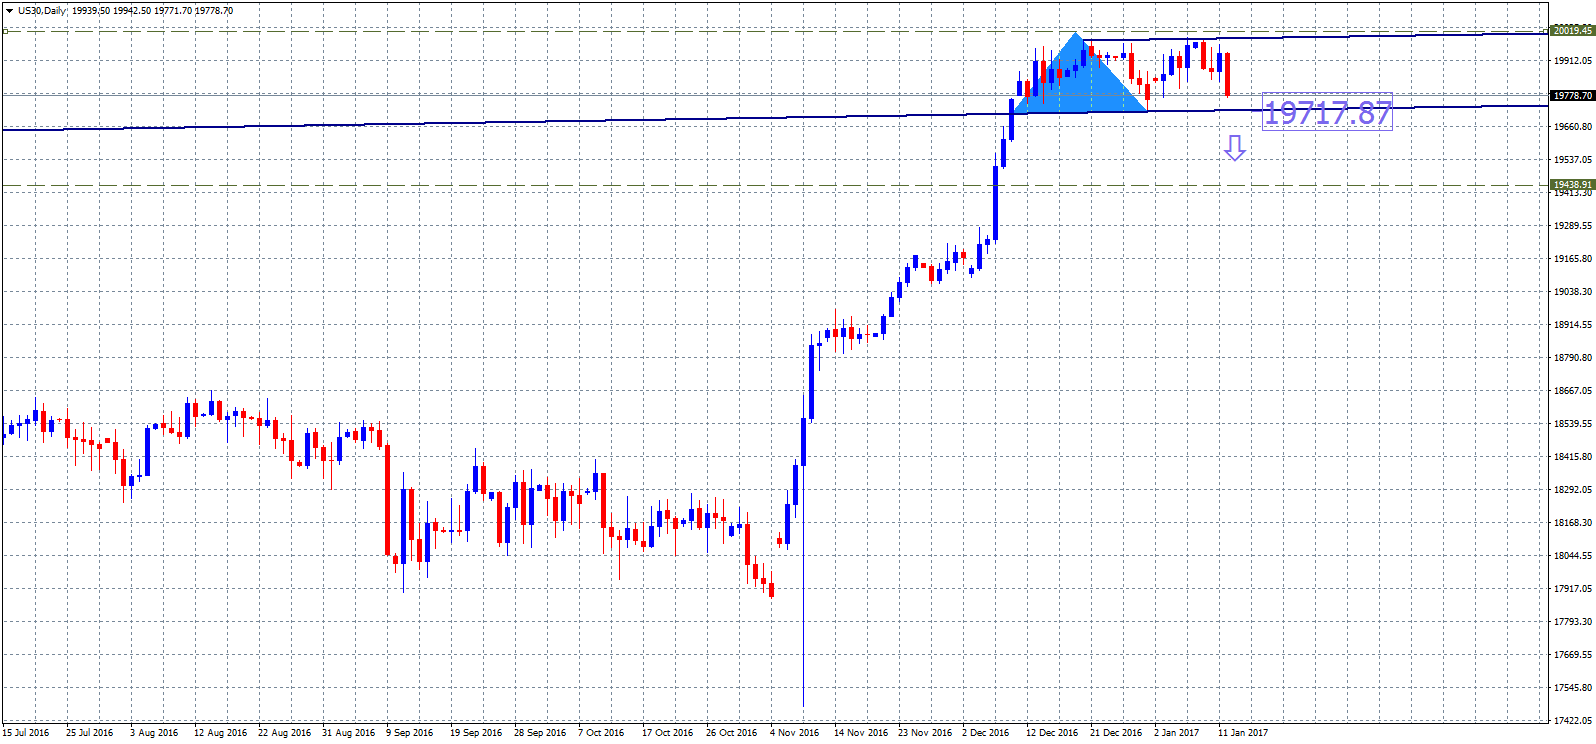Click the purple down arrow object
This screenshot has height=744, width=1596.
pos(1235,148)
